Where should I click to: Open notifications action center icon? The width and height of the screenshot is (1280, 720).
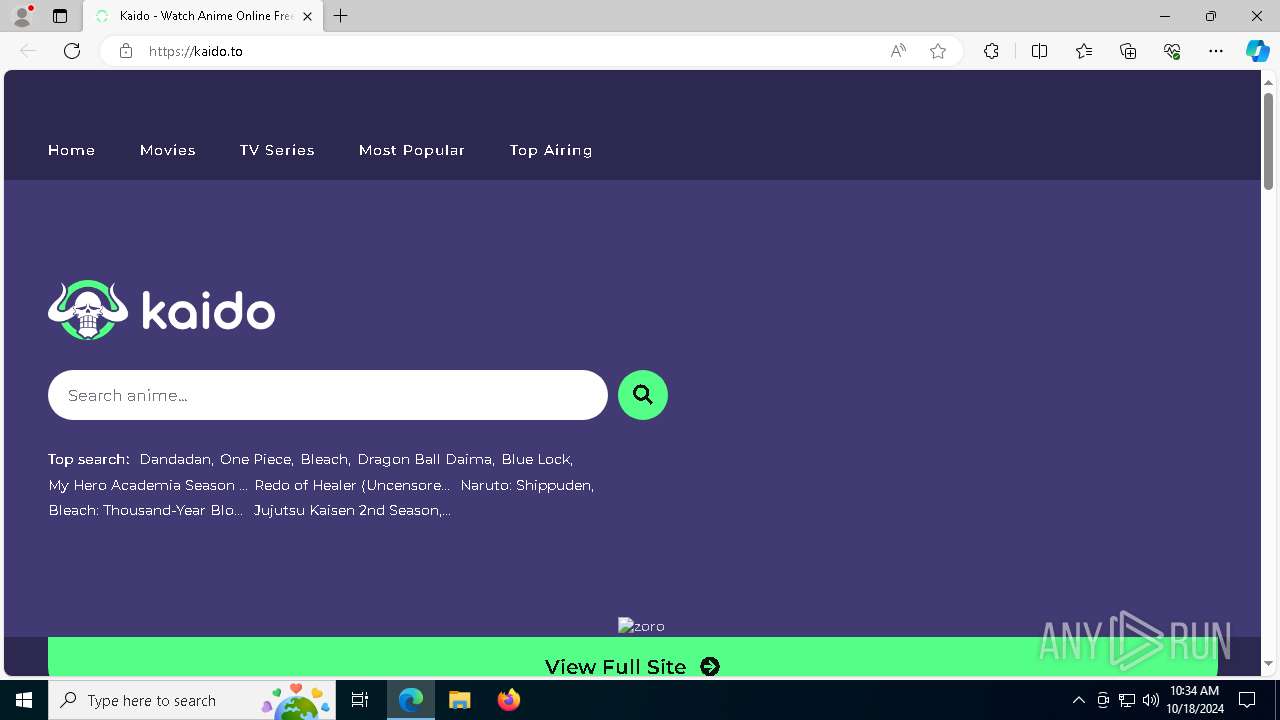[x=1247, y=700]
